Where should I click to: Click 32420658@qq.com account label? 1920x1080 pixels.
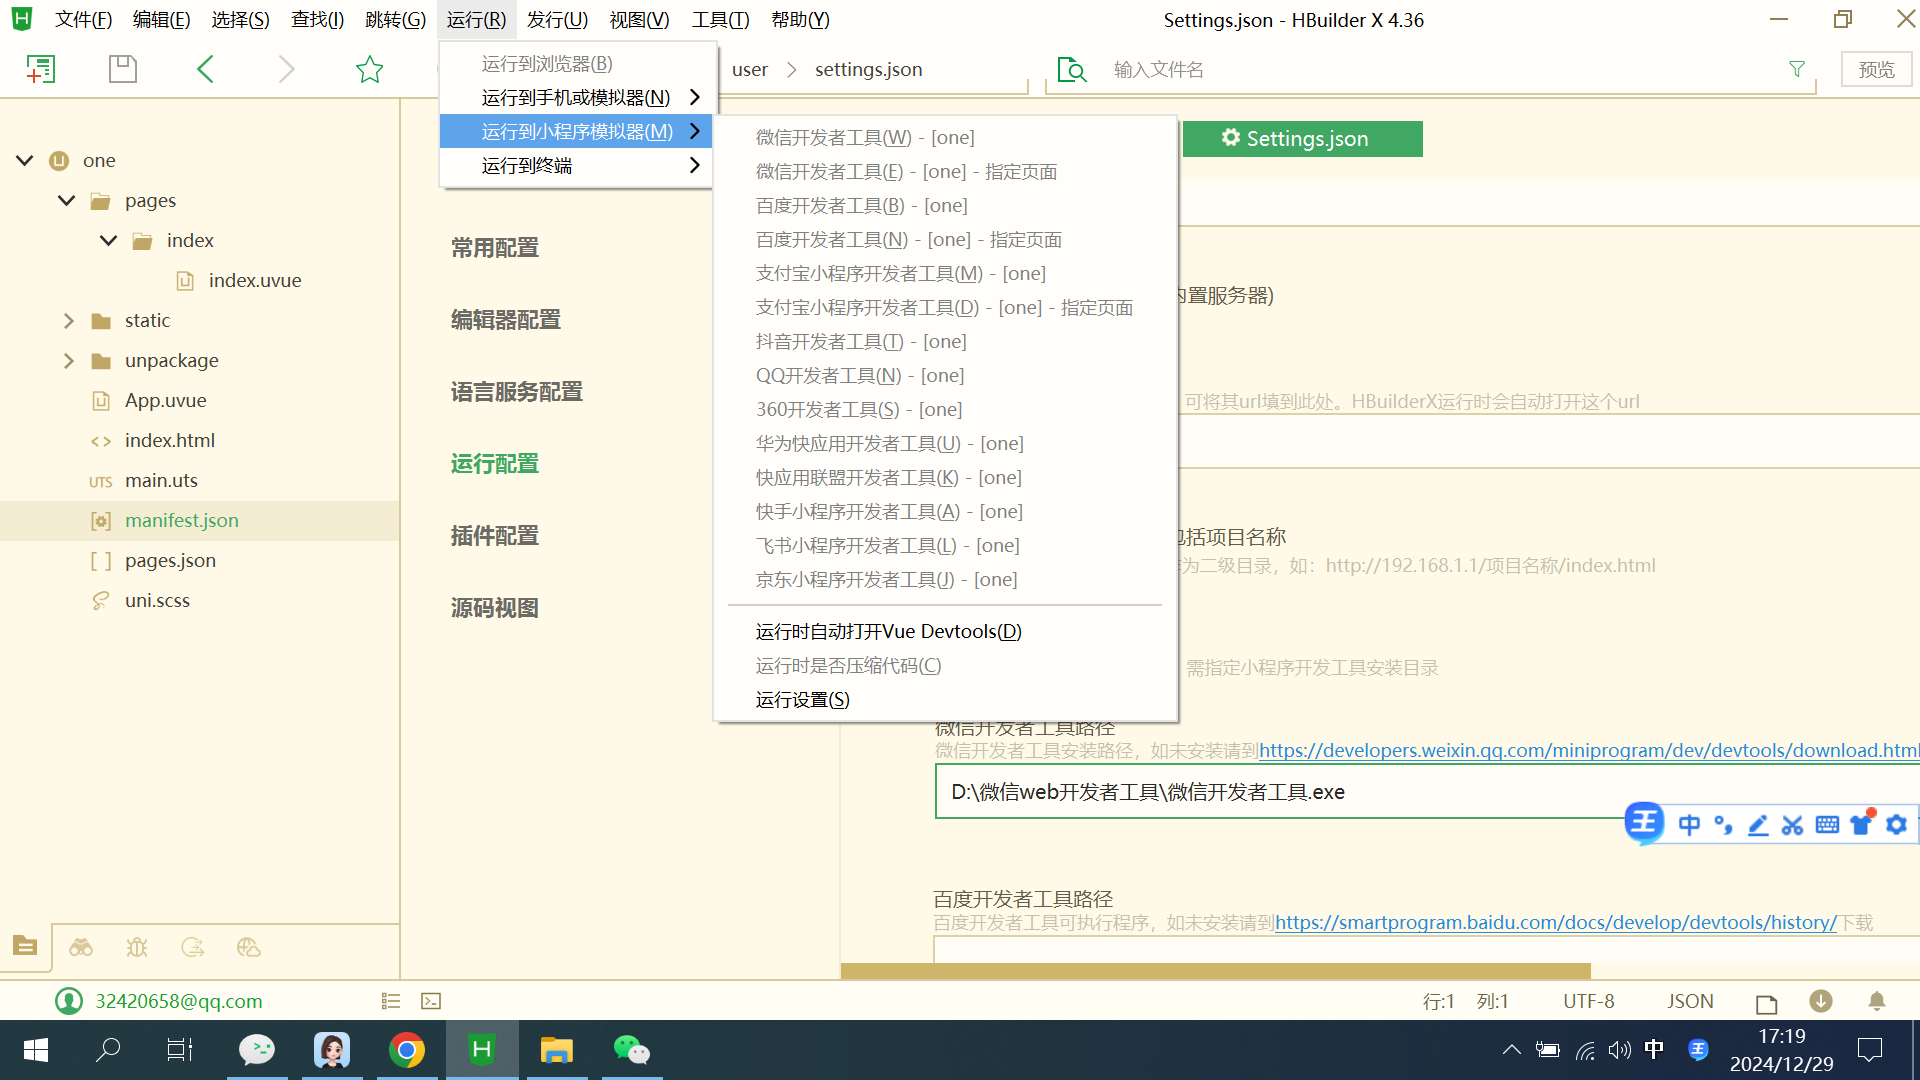[178, 1001]
